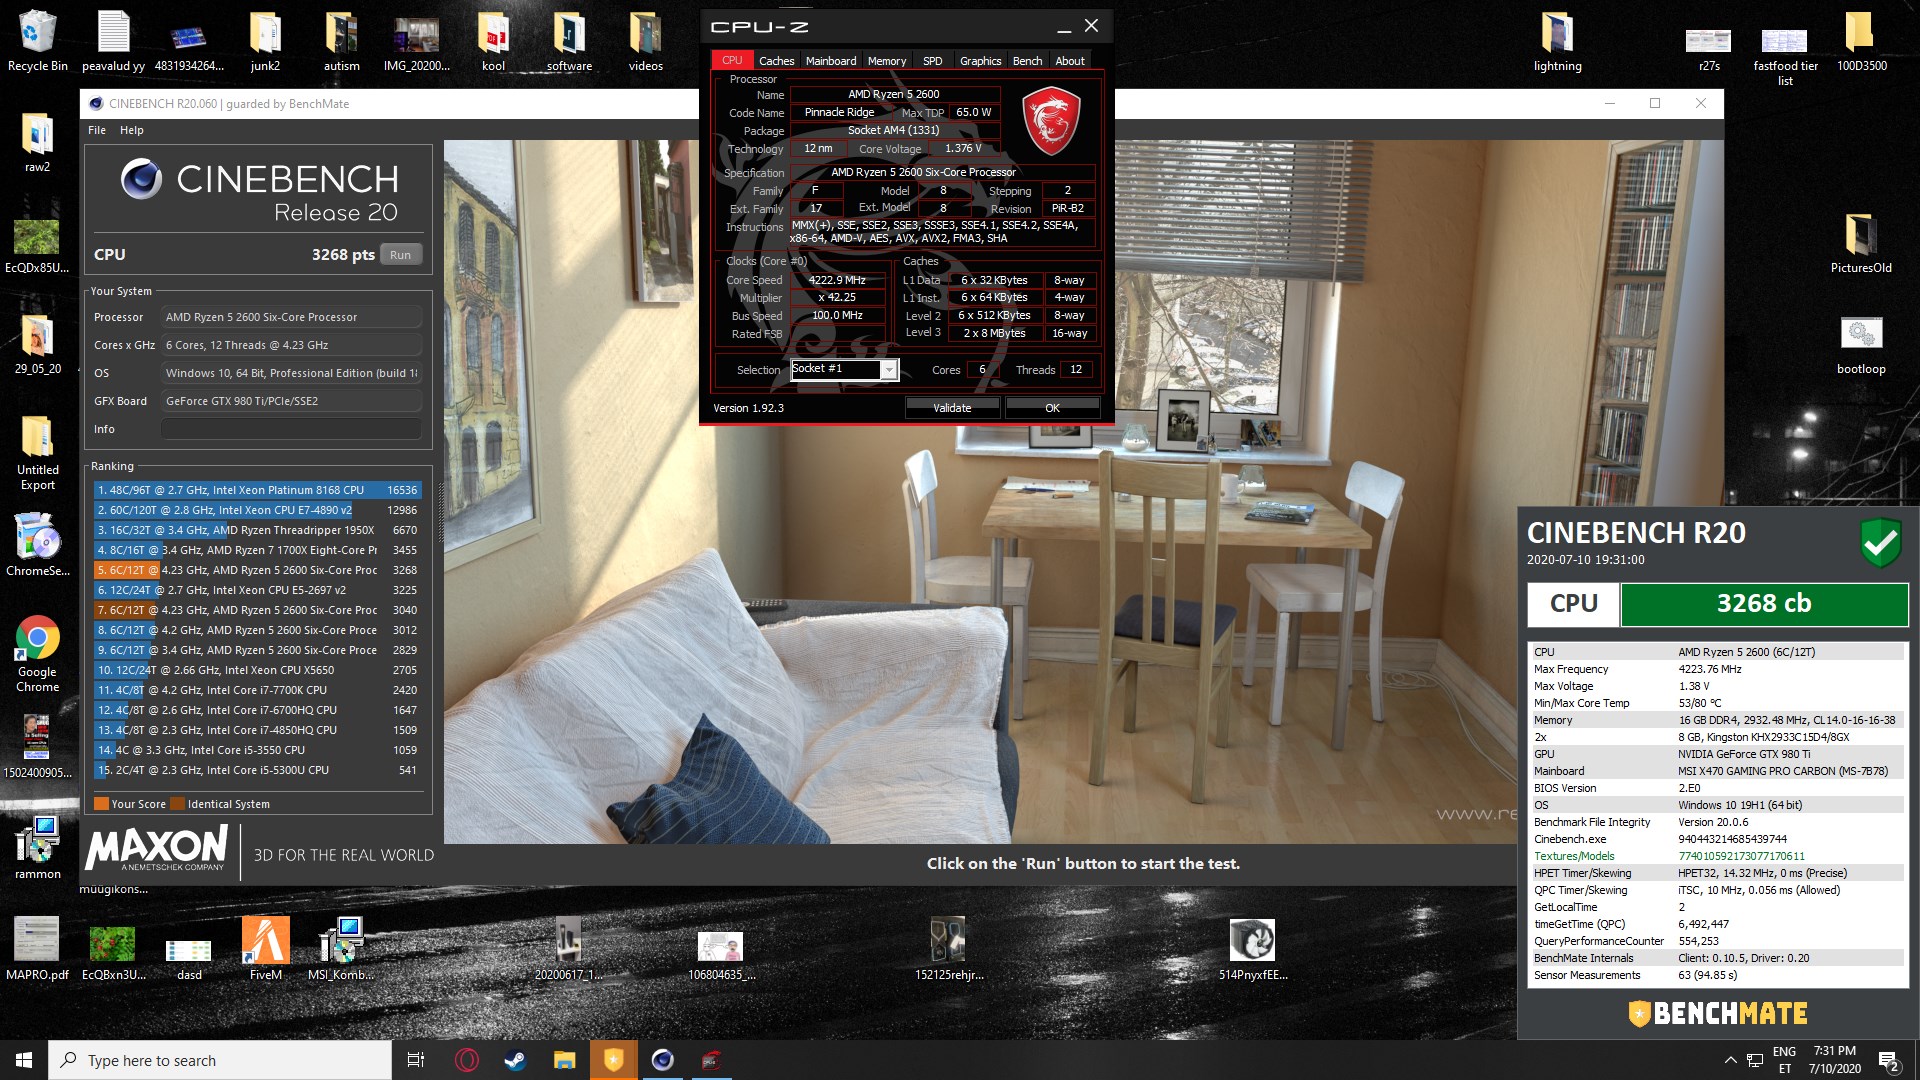This screenshot has height=1080, width=1920.
Task: Select the Xeon Platinum 8168 ranking row
Action: 257,490
